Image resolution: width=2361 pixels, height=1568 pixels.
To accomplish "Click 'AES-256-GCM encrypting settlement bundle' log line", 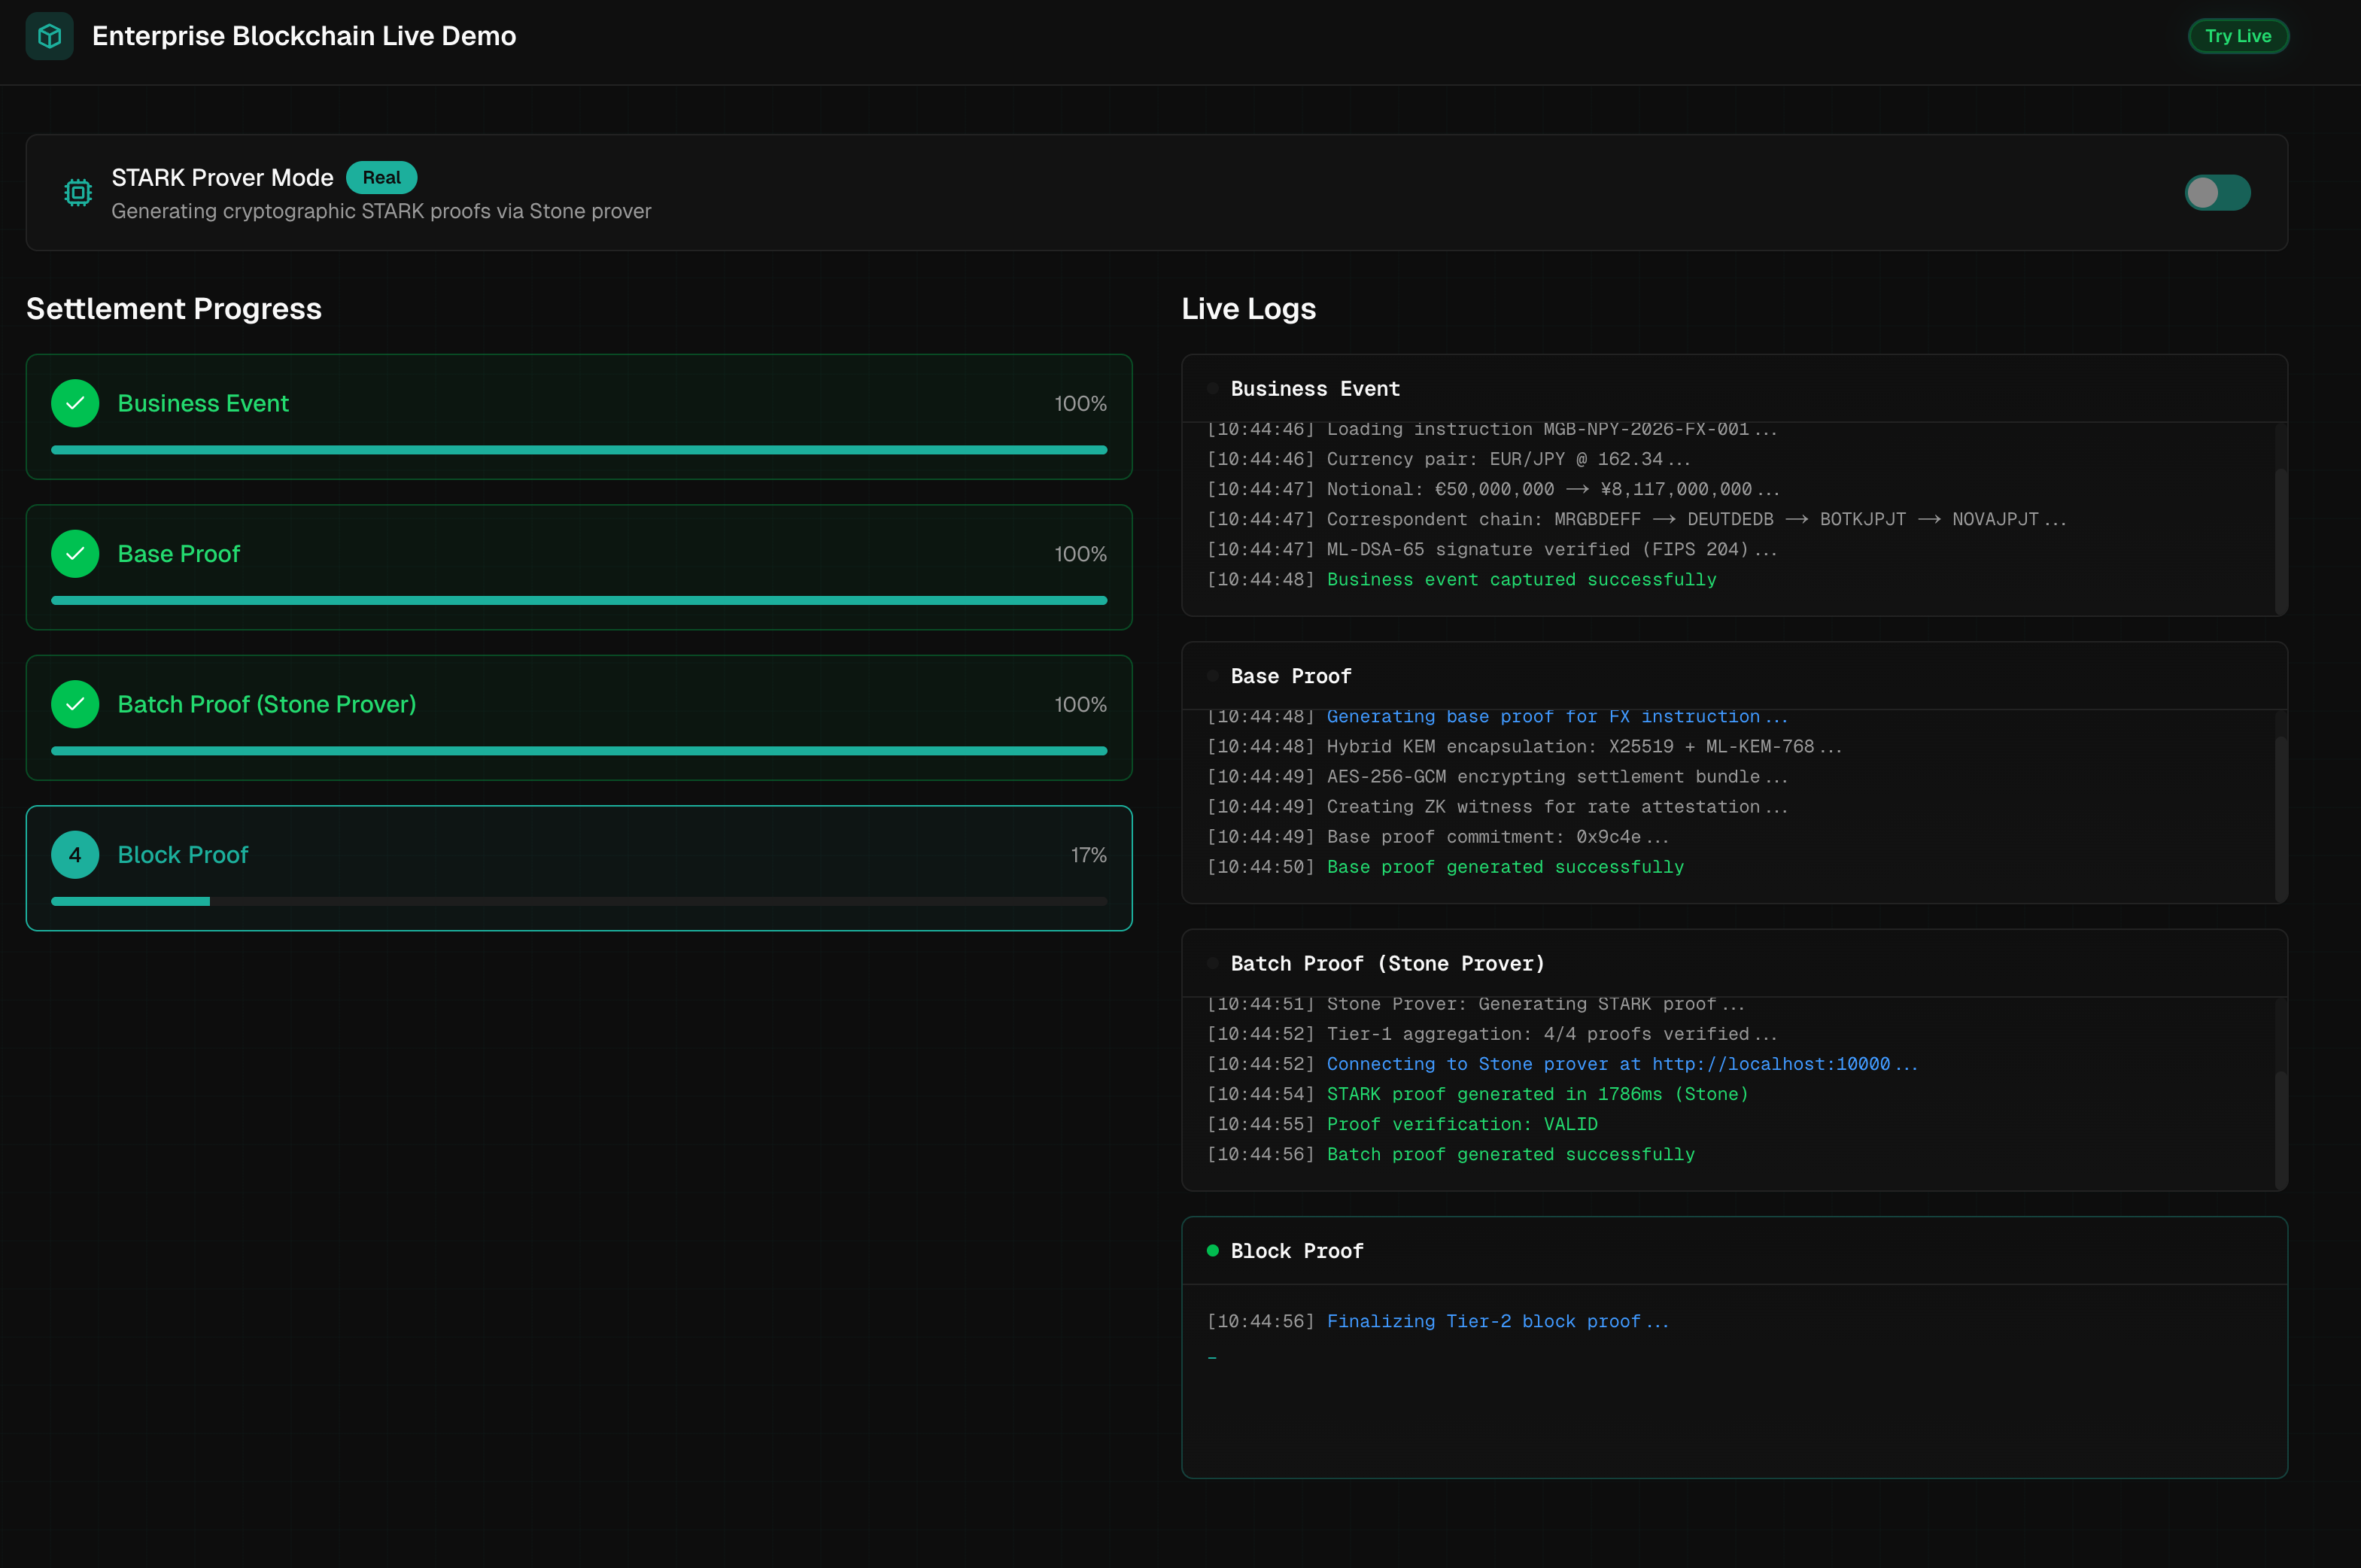I will pyautogui.click(x=1497, y=776).
